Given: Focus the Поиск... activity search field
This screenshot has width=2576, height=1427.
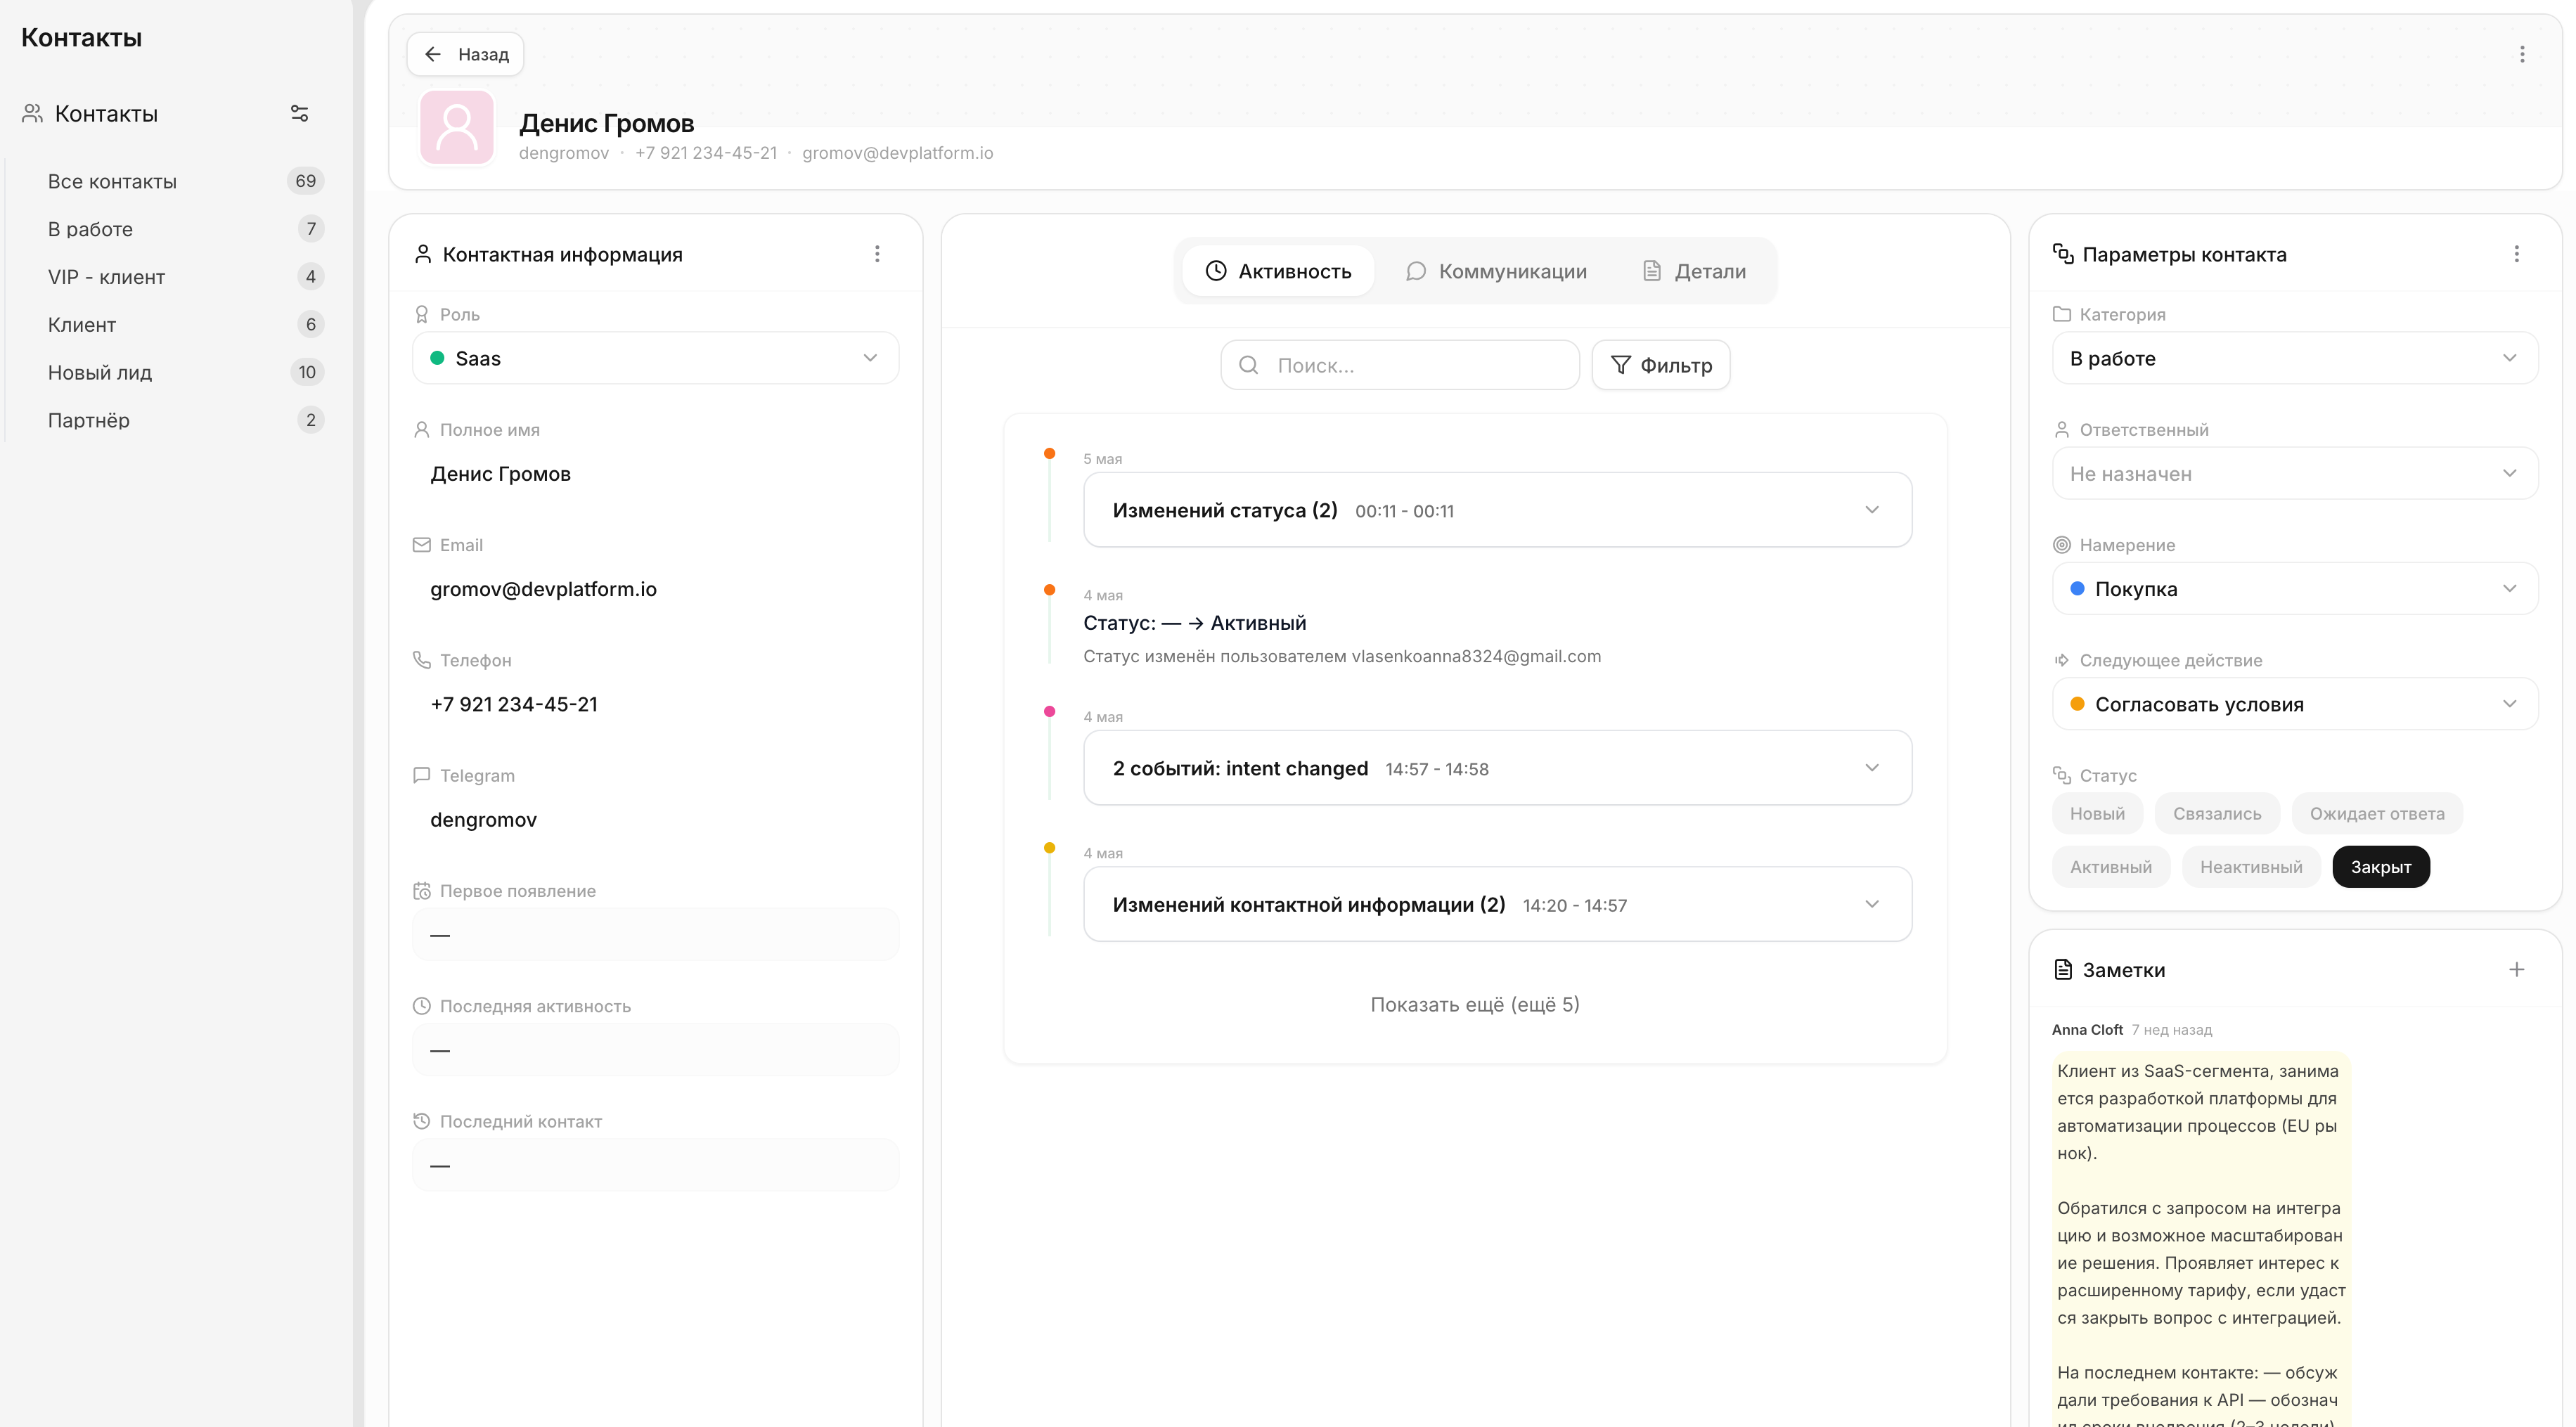Looking at the screenshot, I should click(x=1400, y=365).
